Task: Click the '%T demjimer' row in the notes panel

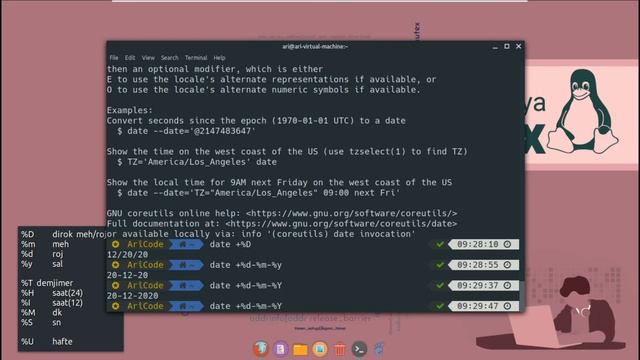Action: pos(47,283)
